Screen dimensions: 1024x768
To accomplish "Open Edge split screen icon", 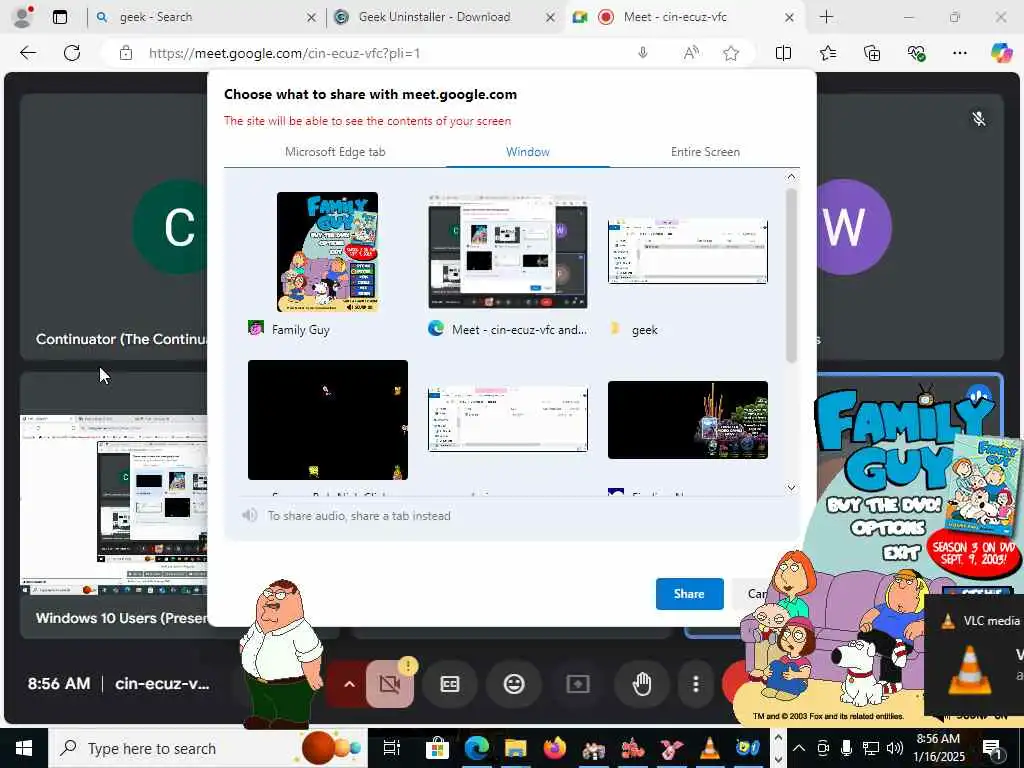I will 783,53.
